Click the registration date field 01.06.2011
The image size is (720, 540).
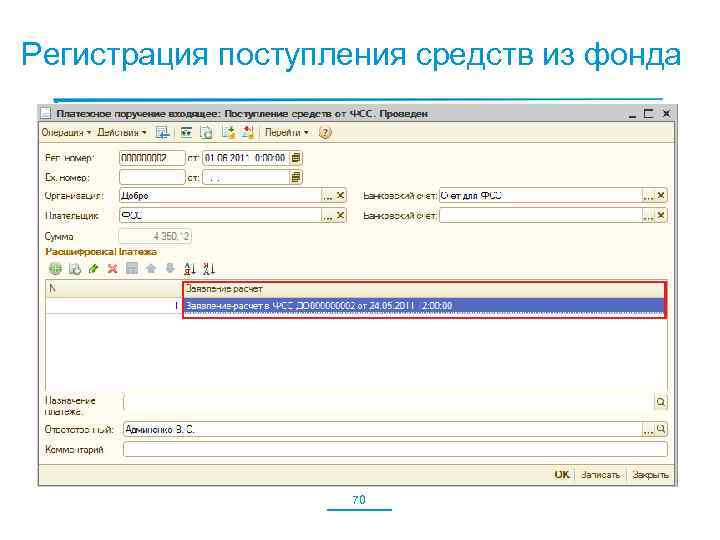tap(246, 158)
